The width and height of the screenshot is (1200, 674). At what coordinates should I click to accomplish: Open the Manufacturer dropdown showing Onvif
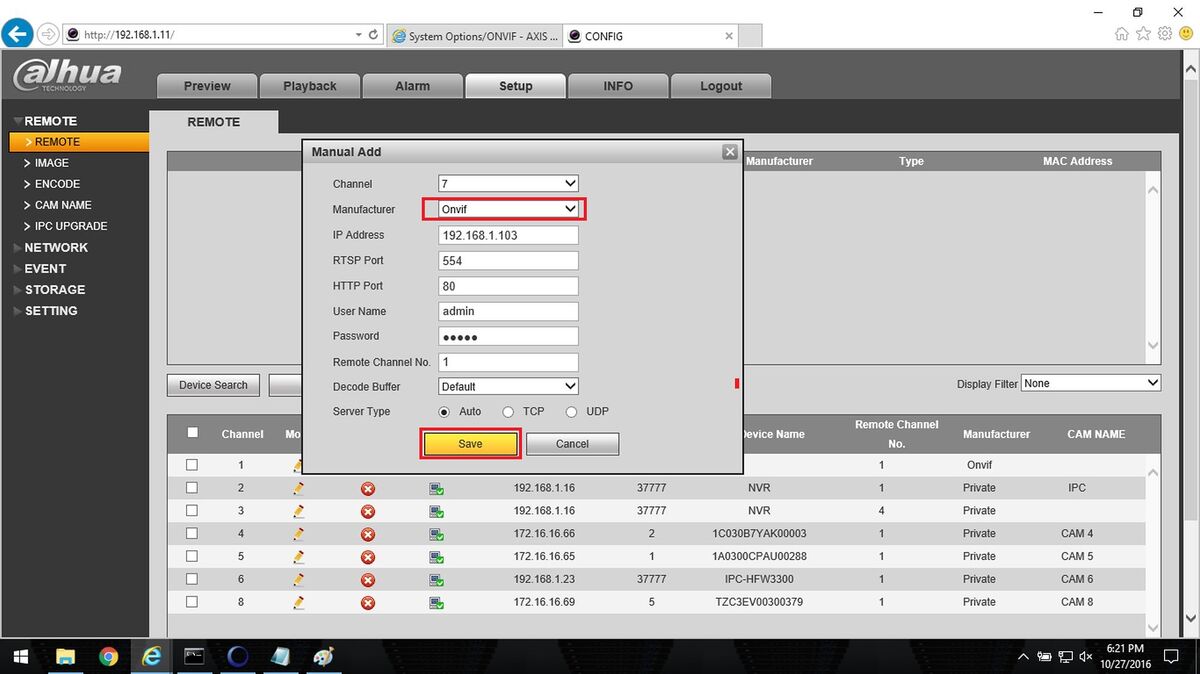[509, 209]
